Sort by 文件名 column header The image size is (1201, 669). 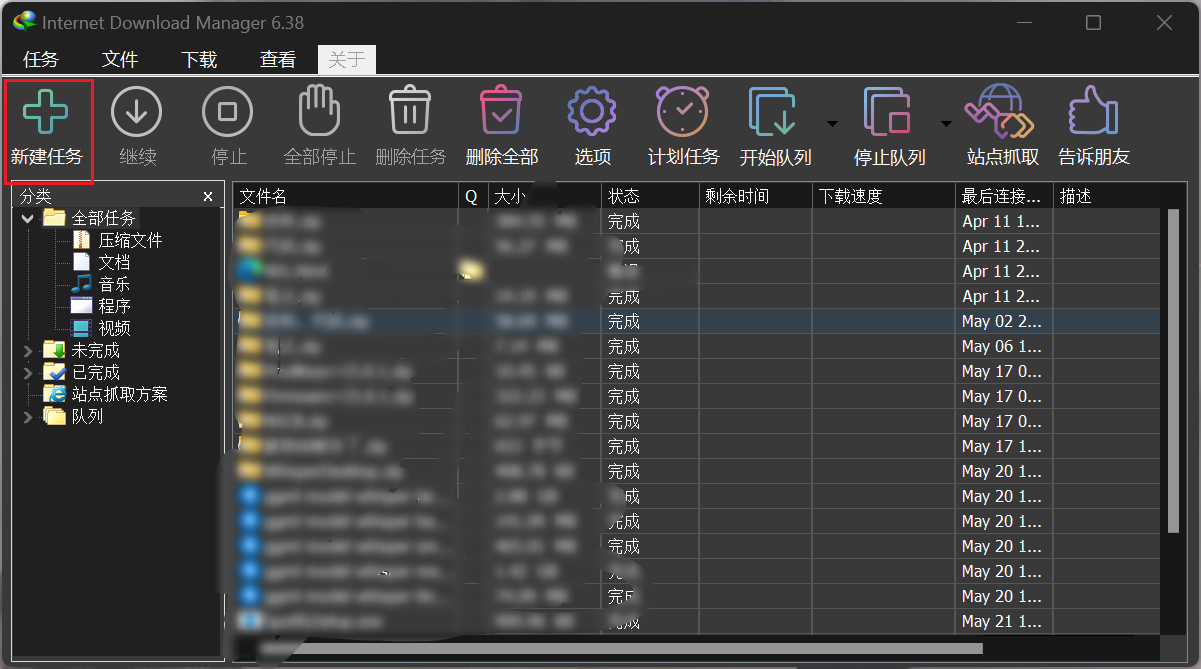point(346,196)
